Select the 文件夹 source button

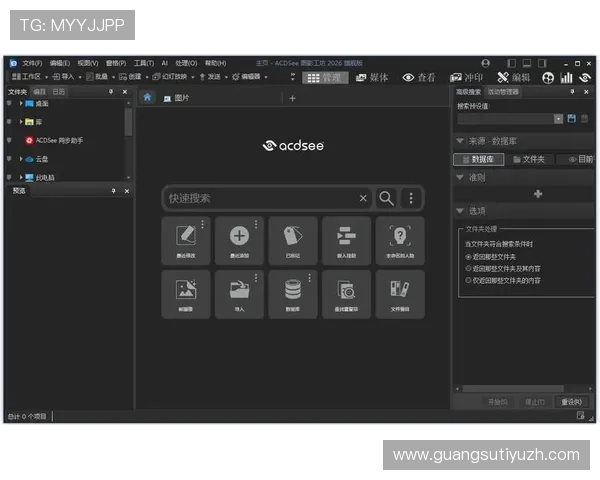(529, 159)
